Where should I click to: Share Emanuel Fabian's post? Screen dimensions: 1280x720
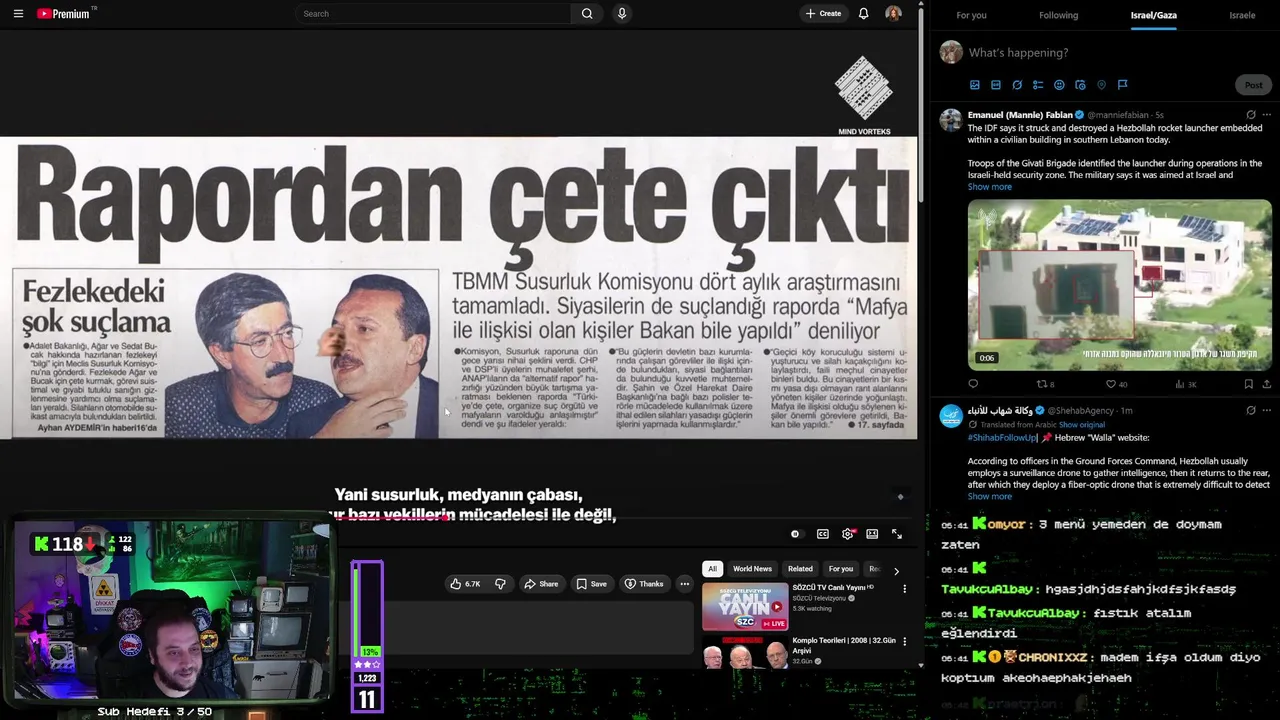(x=1266, y=384)
